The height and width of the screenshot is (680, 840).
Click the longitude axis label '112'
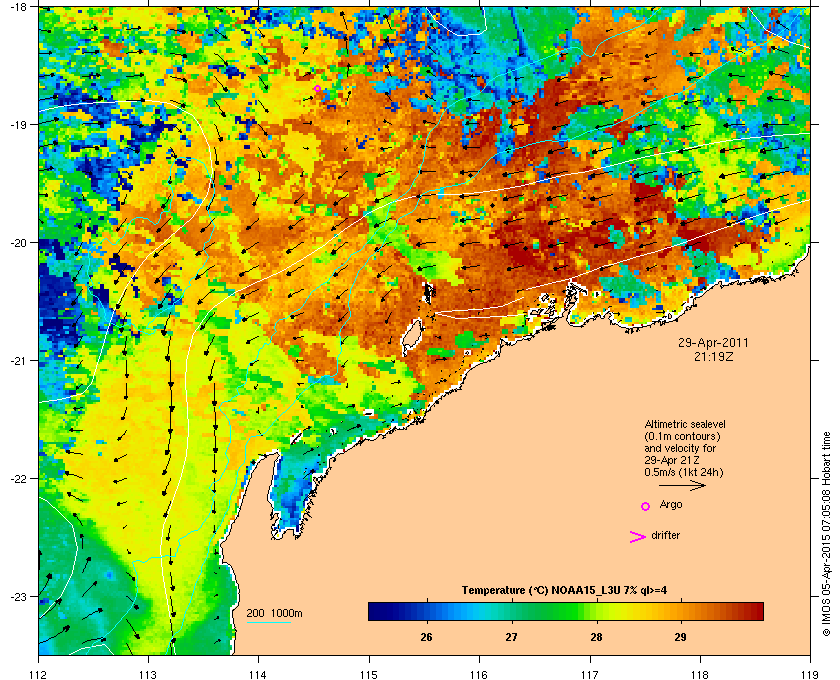click(39, 674)
